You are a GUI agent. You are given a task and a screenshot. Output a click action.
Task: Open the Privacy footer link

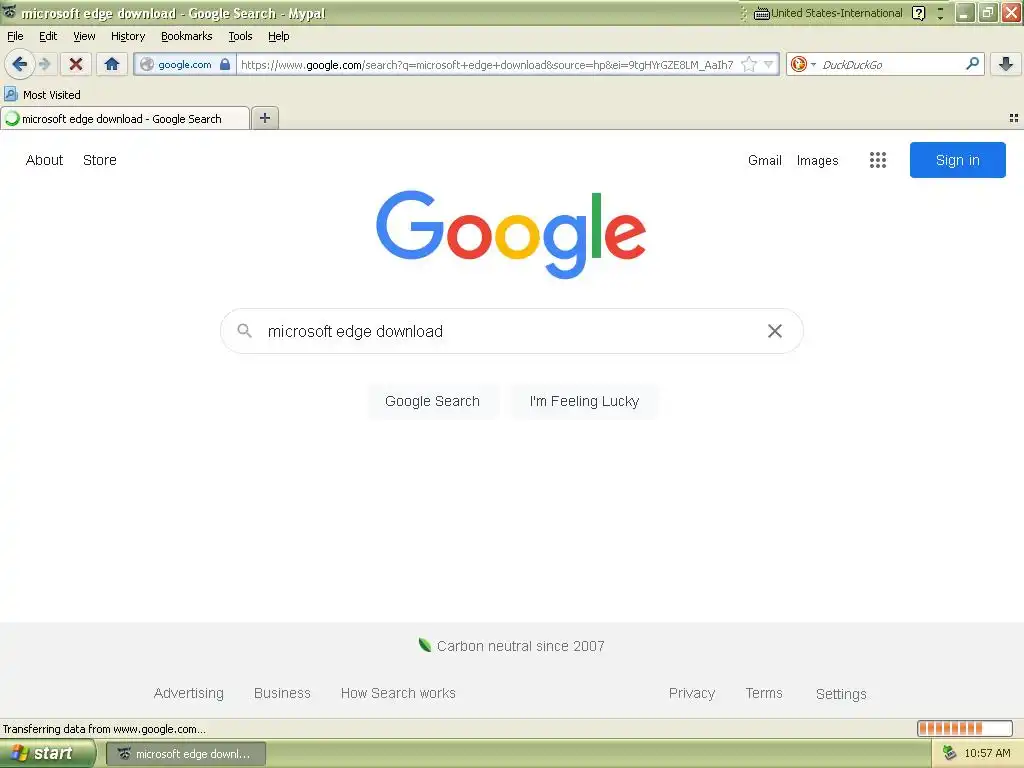[x=692, y=693]
